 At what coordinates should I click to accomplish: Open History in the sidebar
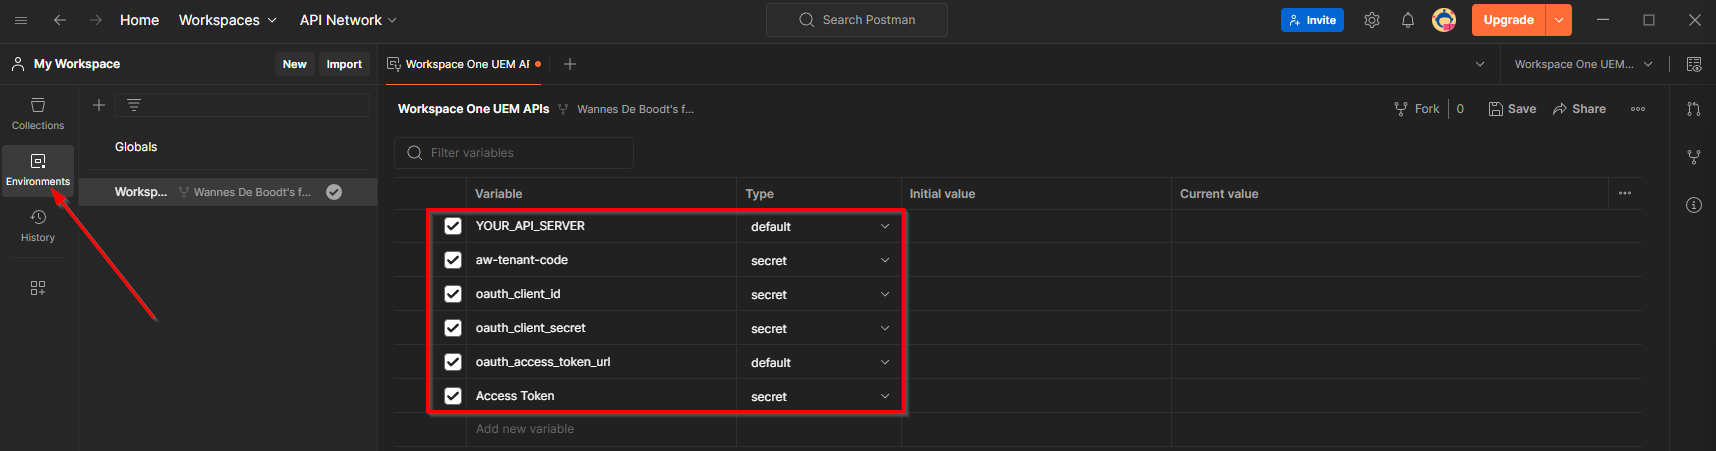(38, 226)
